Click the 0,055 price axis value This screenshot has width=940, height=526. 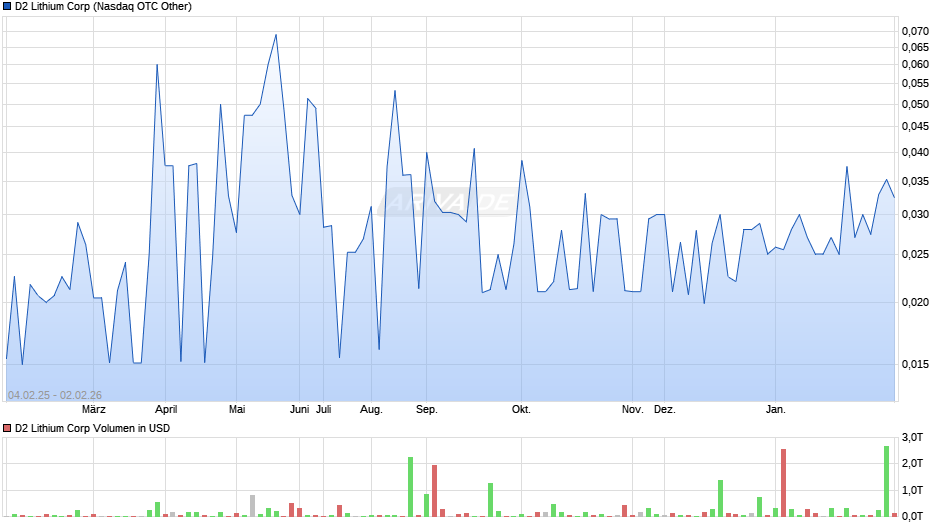pos(915,83)
